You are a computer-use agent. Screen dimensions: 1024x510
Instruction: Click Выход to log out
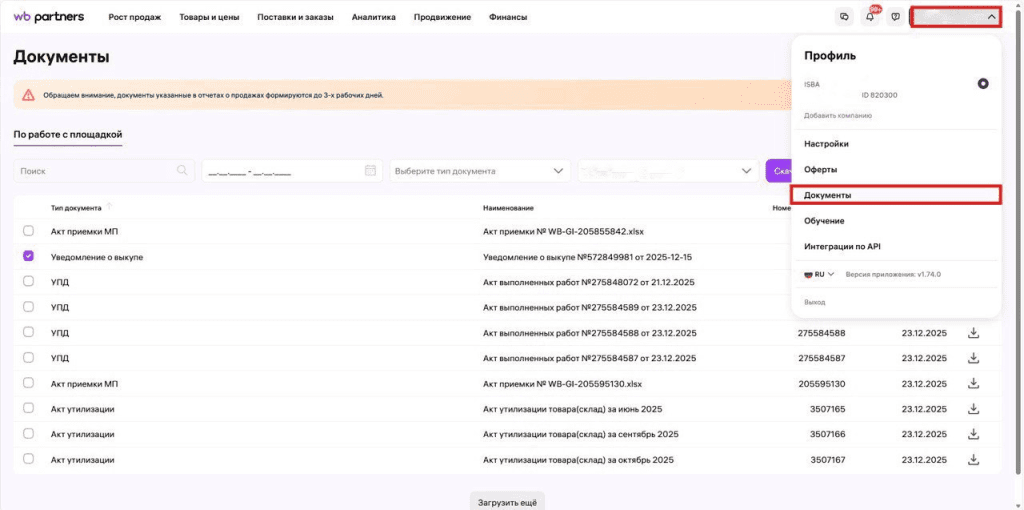point(814,302)
